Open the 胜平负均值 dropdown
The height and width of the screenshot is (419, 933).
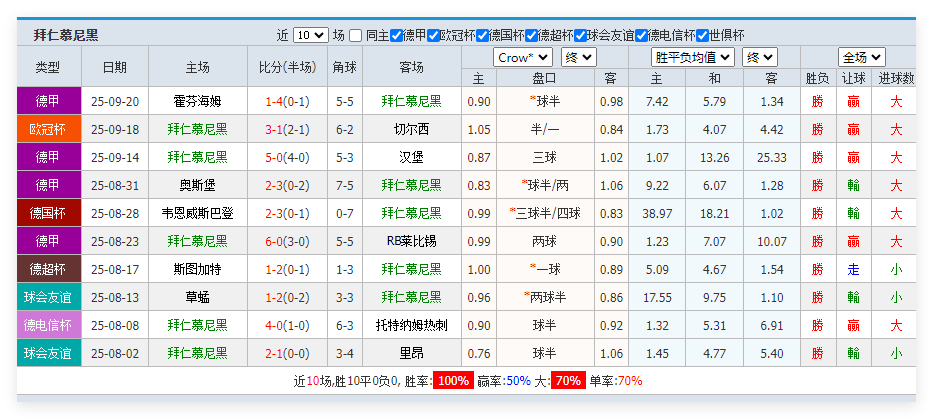pos(692,57)
